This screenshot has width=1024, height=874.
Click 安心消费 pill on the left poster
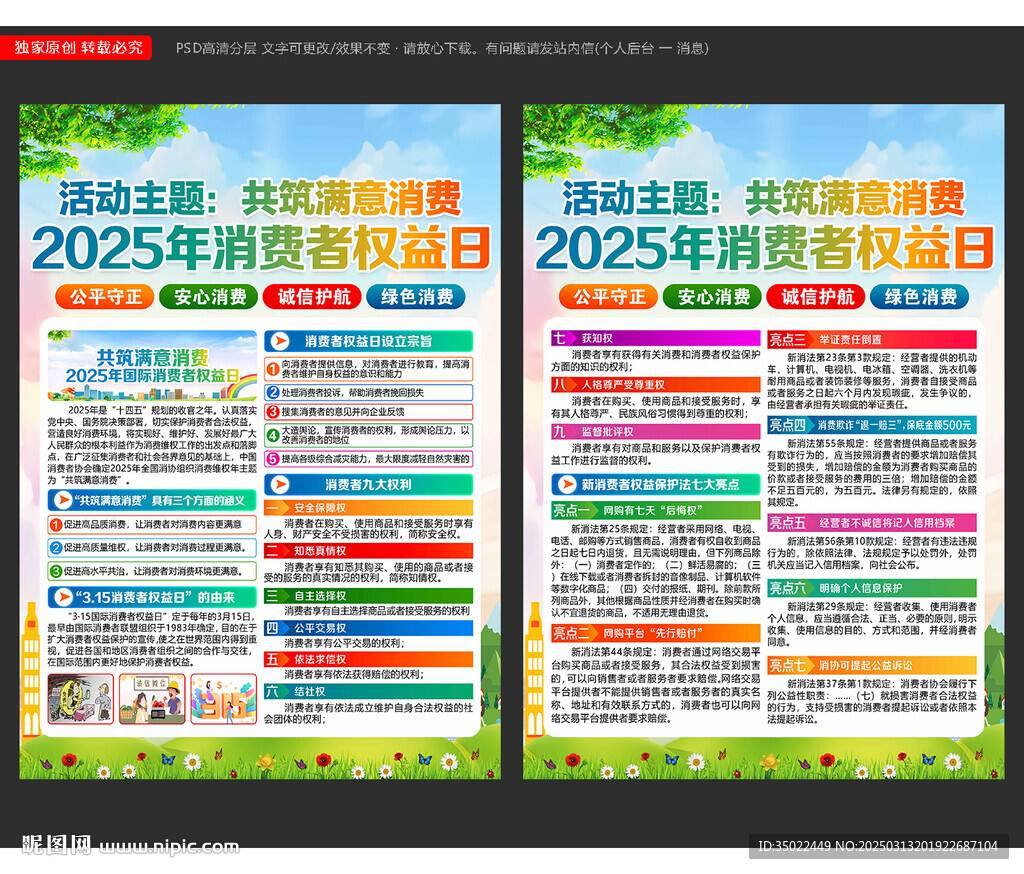point(209,297)
